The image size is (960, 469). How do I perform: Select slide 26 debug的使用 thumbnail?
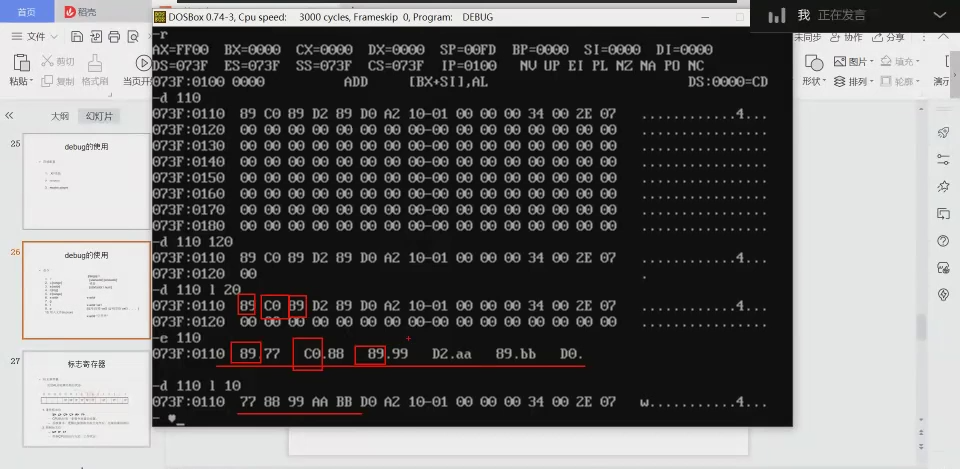coord(86,290)
